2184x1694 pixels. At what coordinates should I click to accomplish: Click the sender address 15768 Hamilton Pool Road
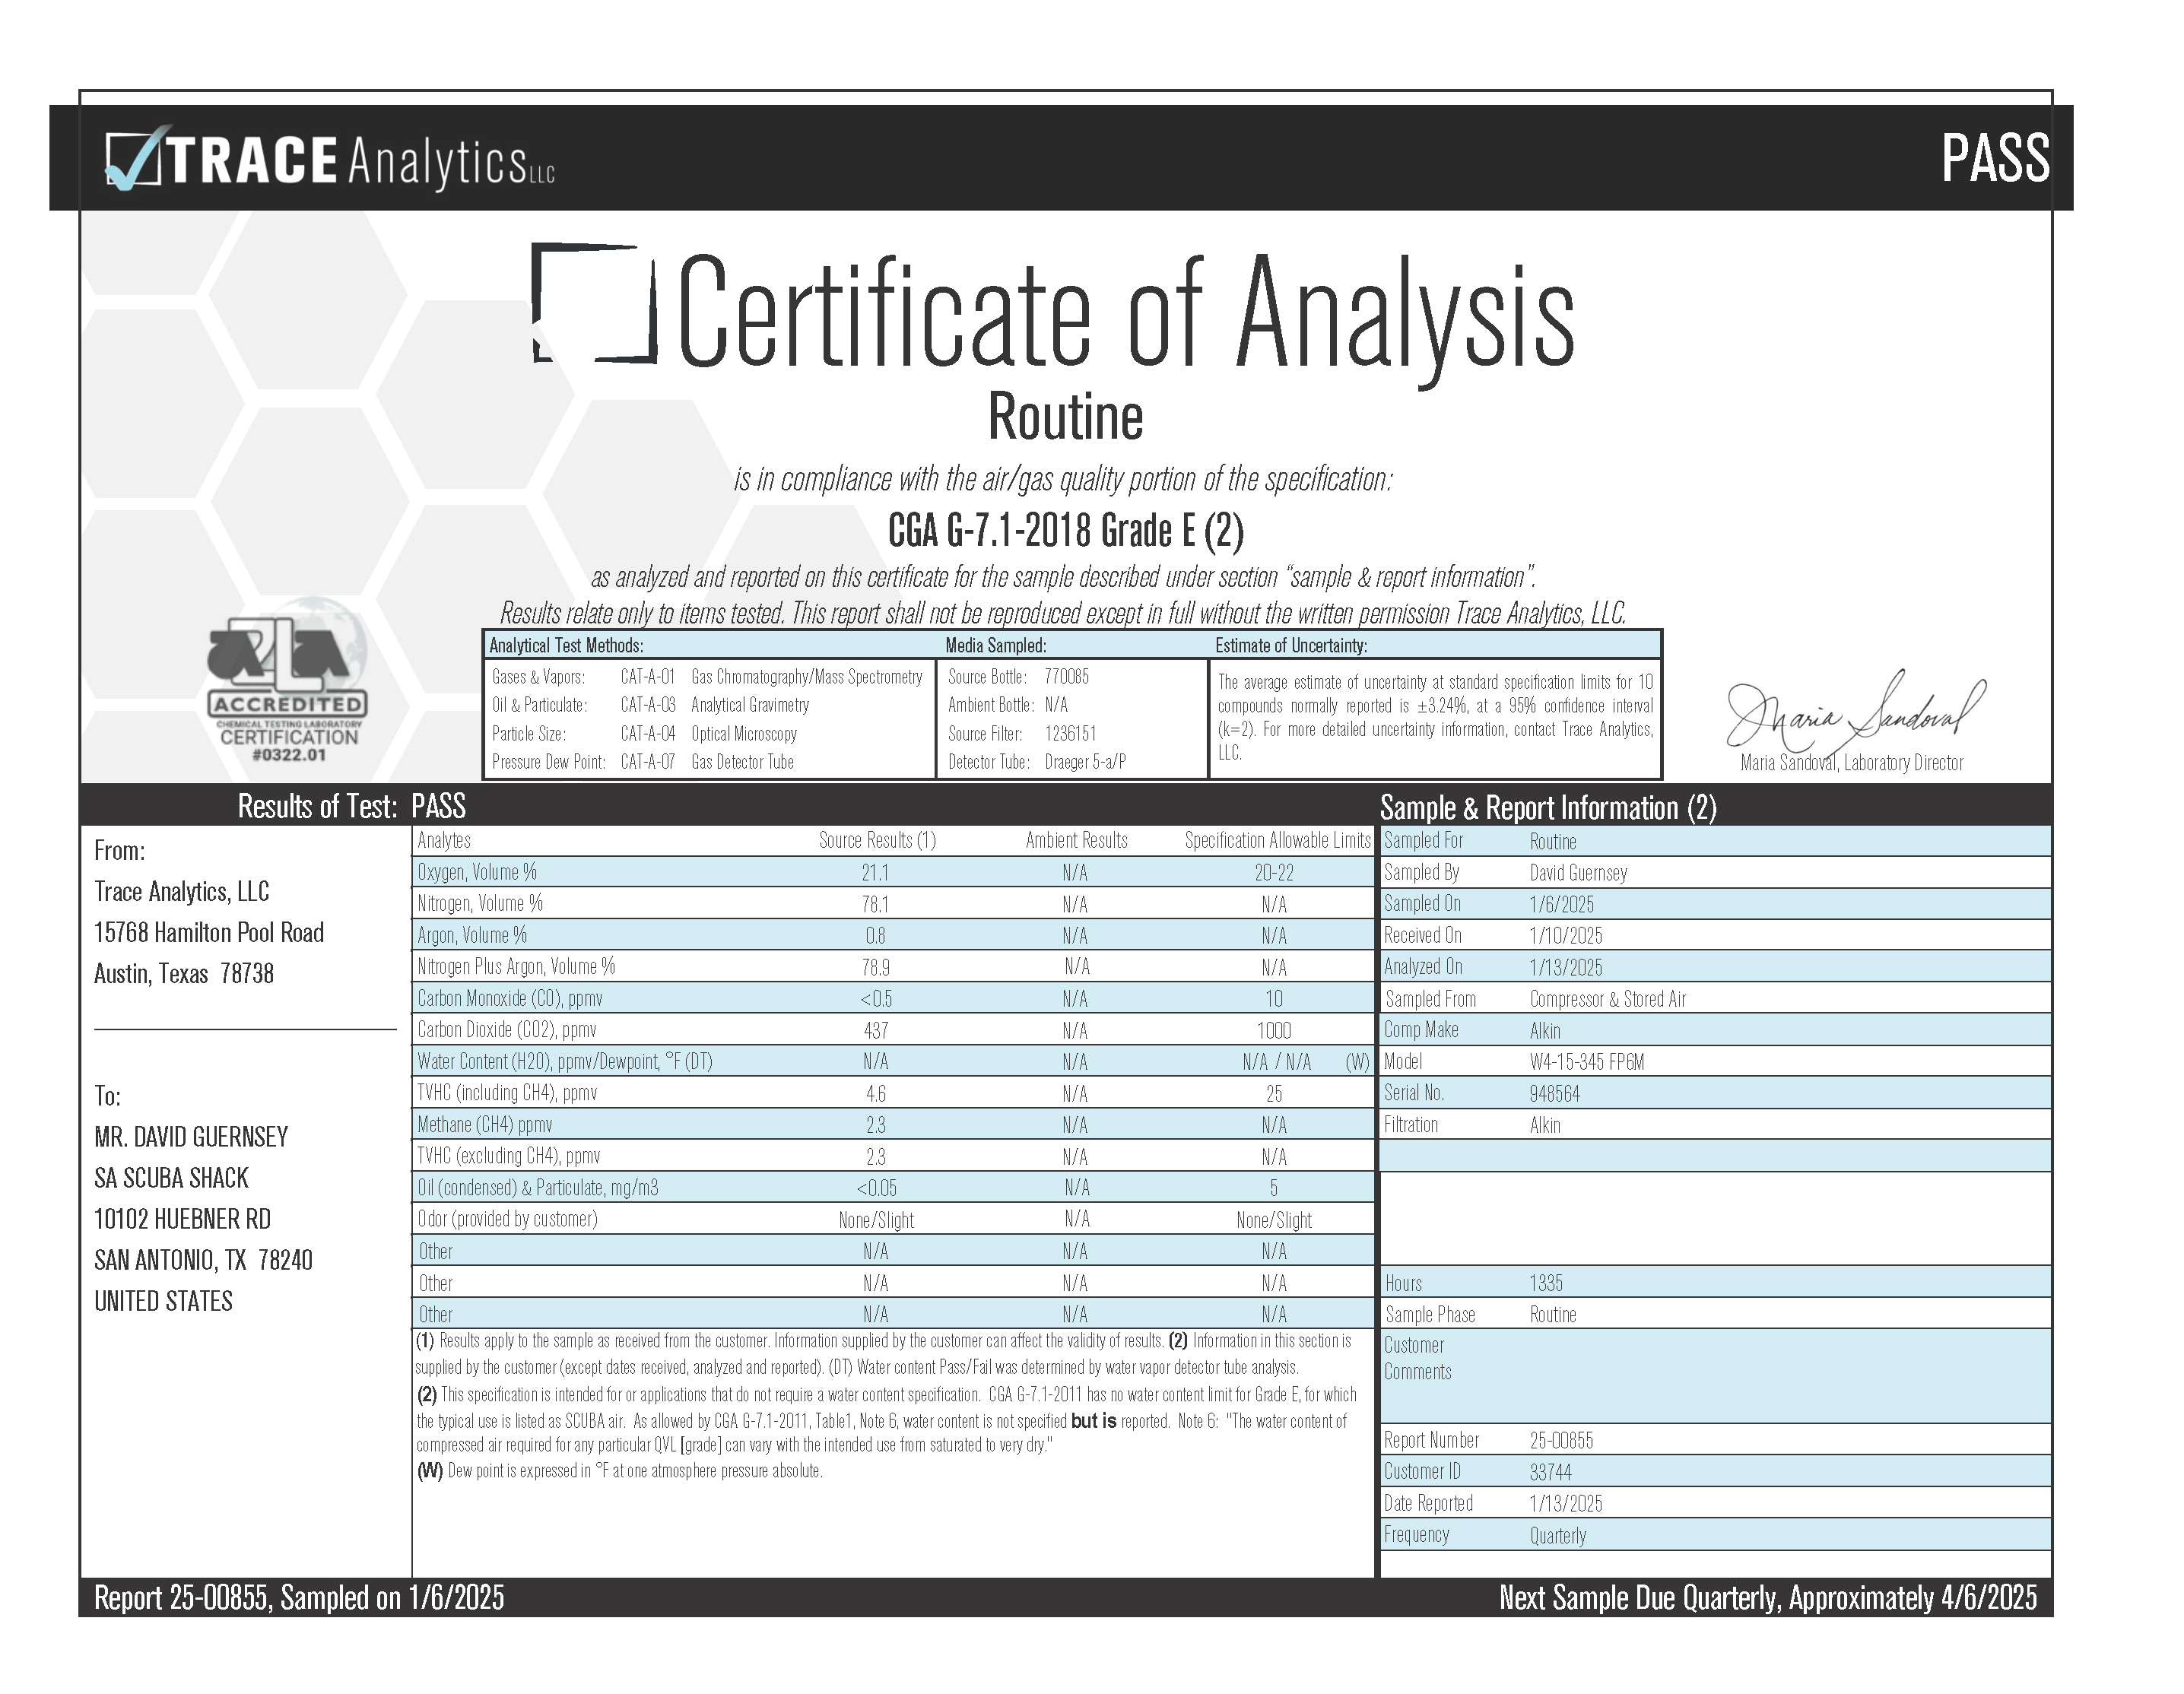point(209,933)
